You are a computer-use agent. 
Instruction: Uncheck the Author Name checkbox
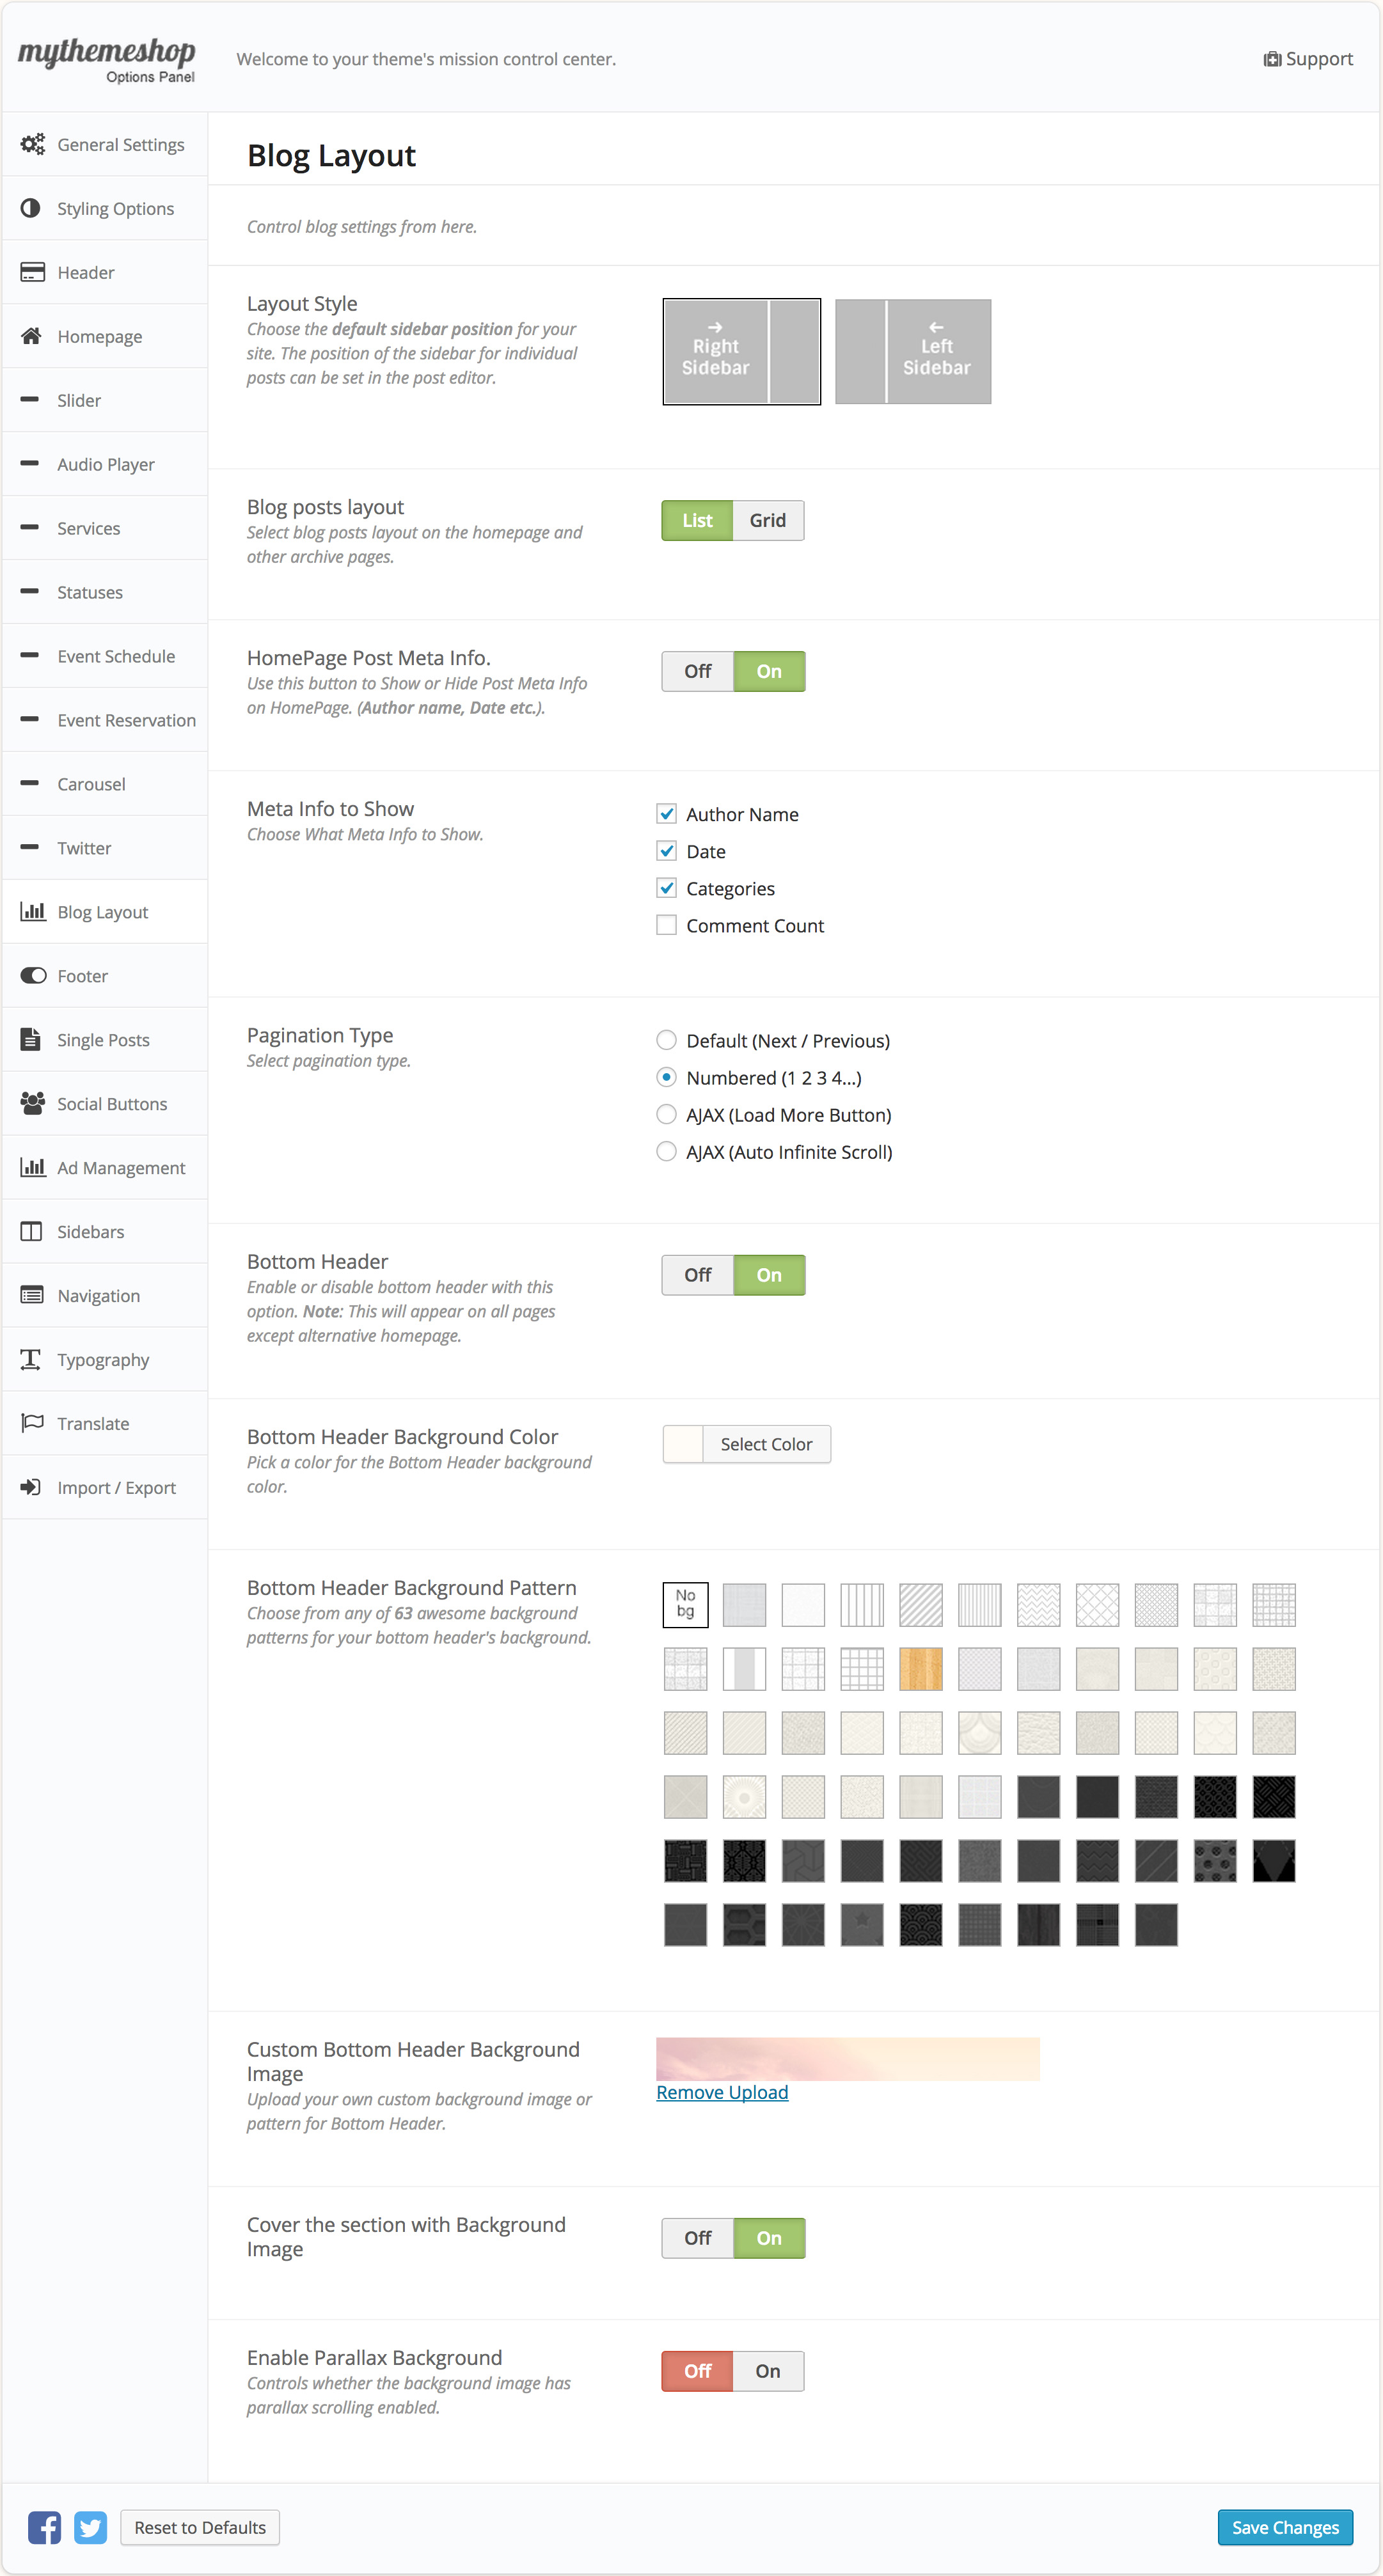(x=666, y=814)
